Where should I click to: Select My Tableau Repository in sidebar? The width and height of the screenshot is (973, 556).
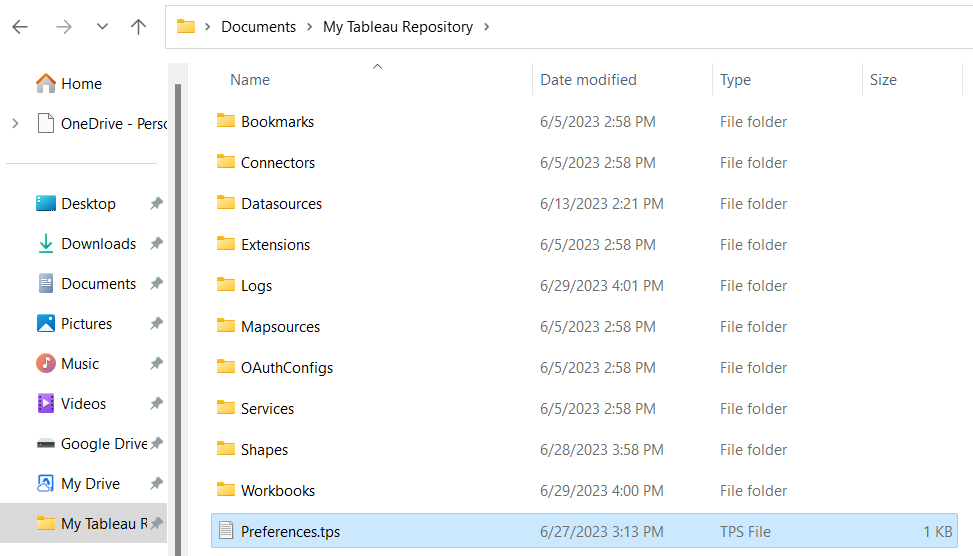(x=84, y=523)
